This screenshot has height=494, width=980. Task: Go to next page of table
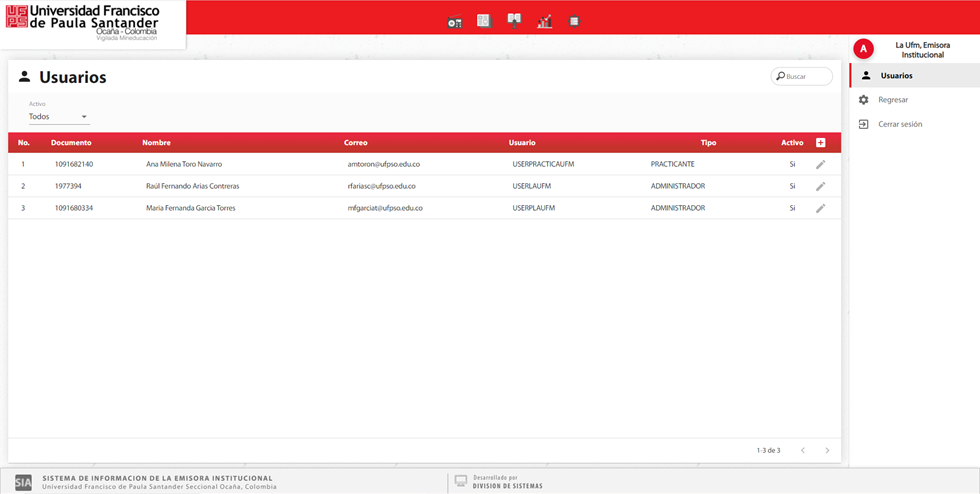(x=827, y=451)
